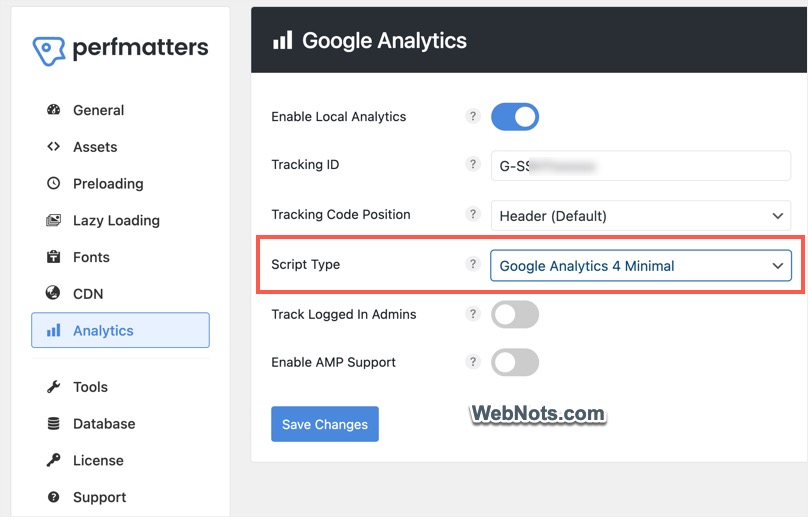
Task: Enable the AMP Support toggle
Action: [515, 362]
